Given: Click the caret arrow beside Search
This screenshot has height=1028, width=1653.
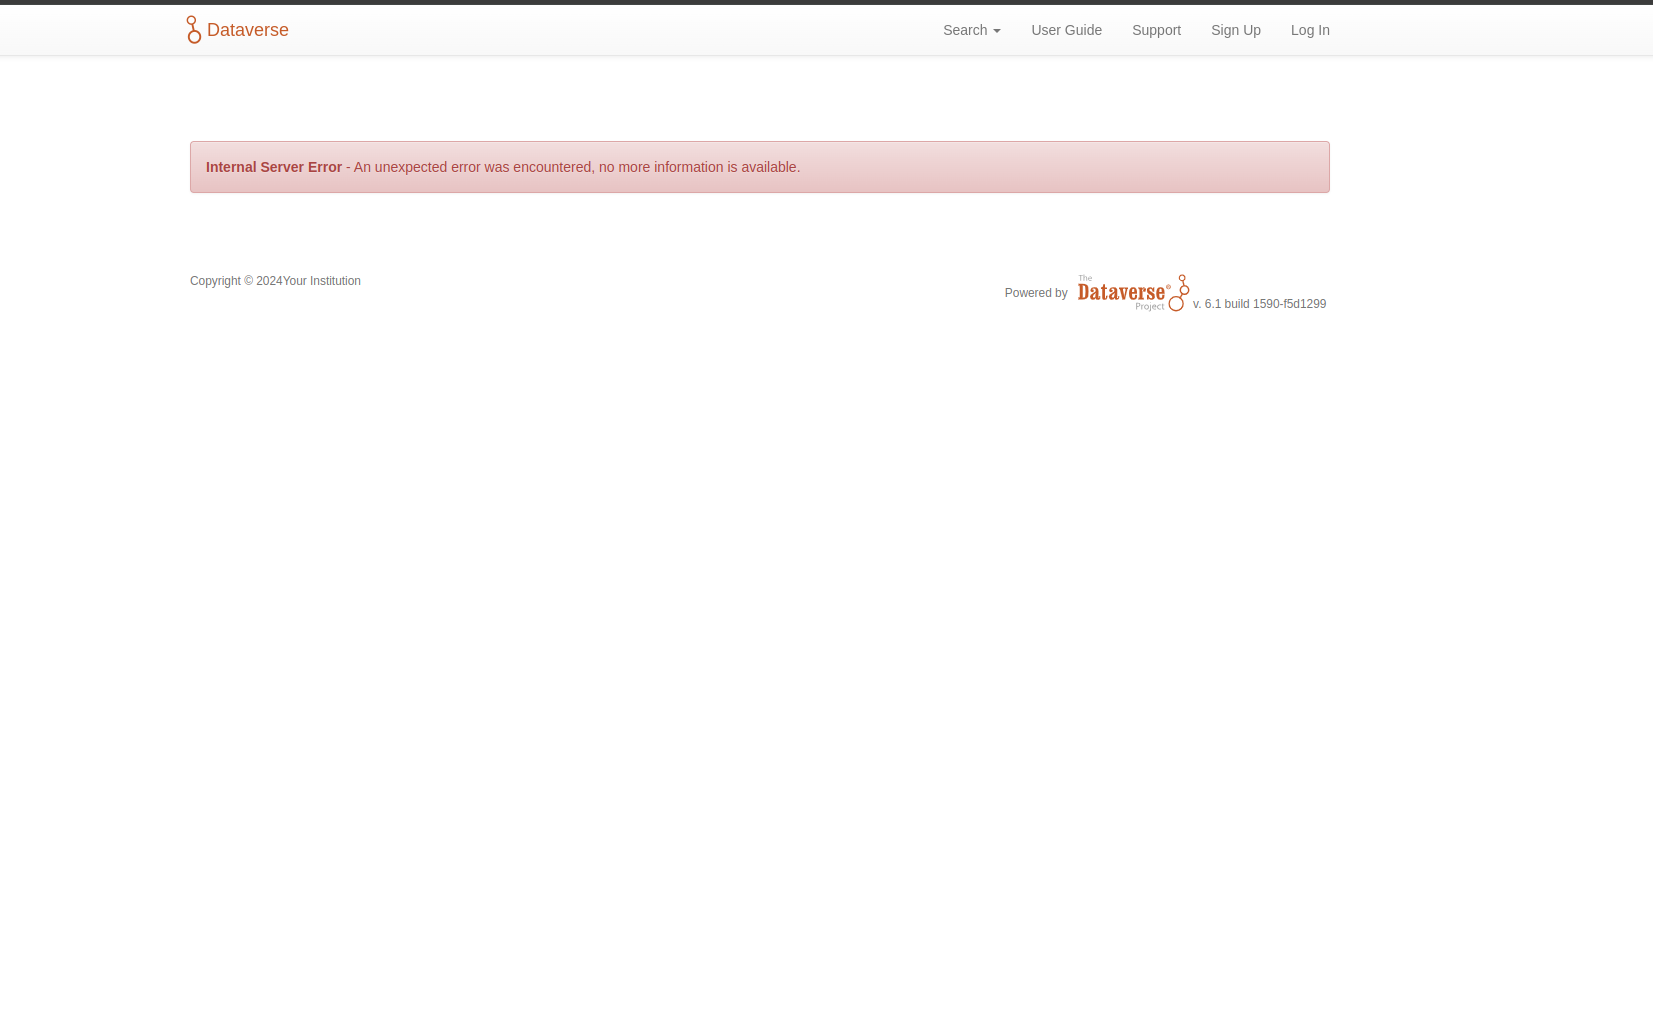Looking at the screenshot, I should [997, 31].
